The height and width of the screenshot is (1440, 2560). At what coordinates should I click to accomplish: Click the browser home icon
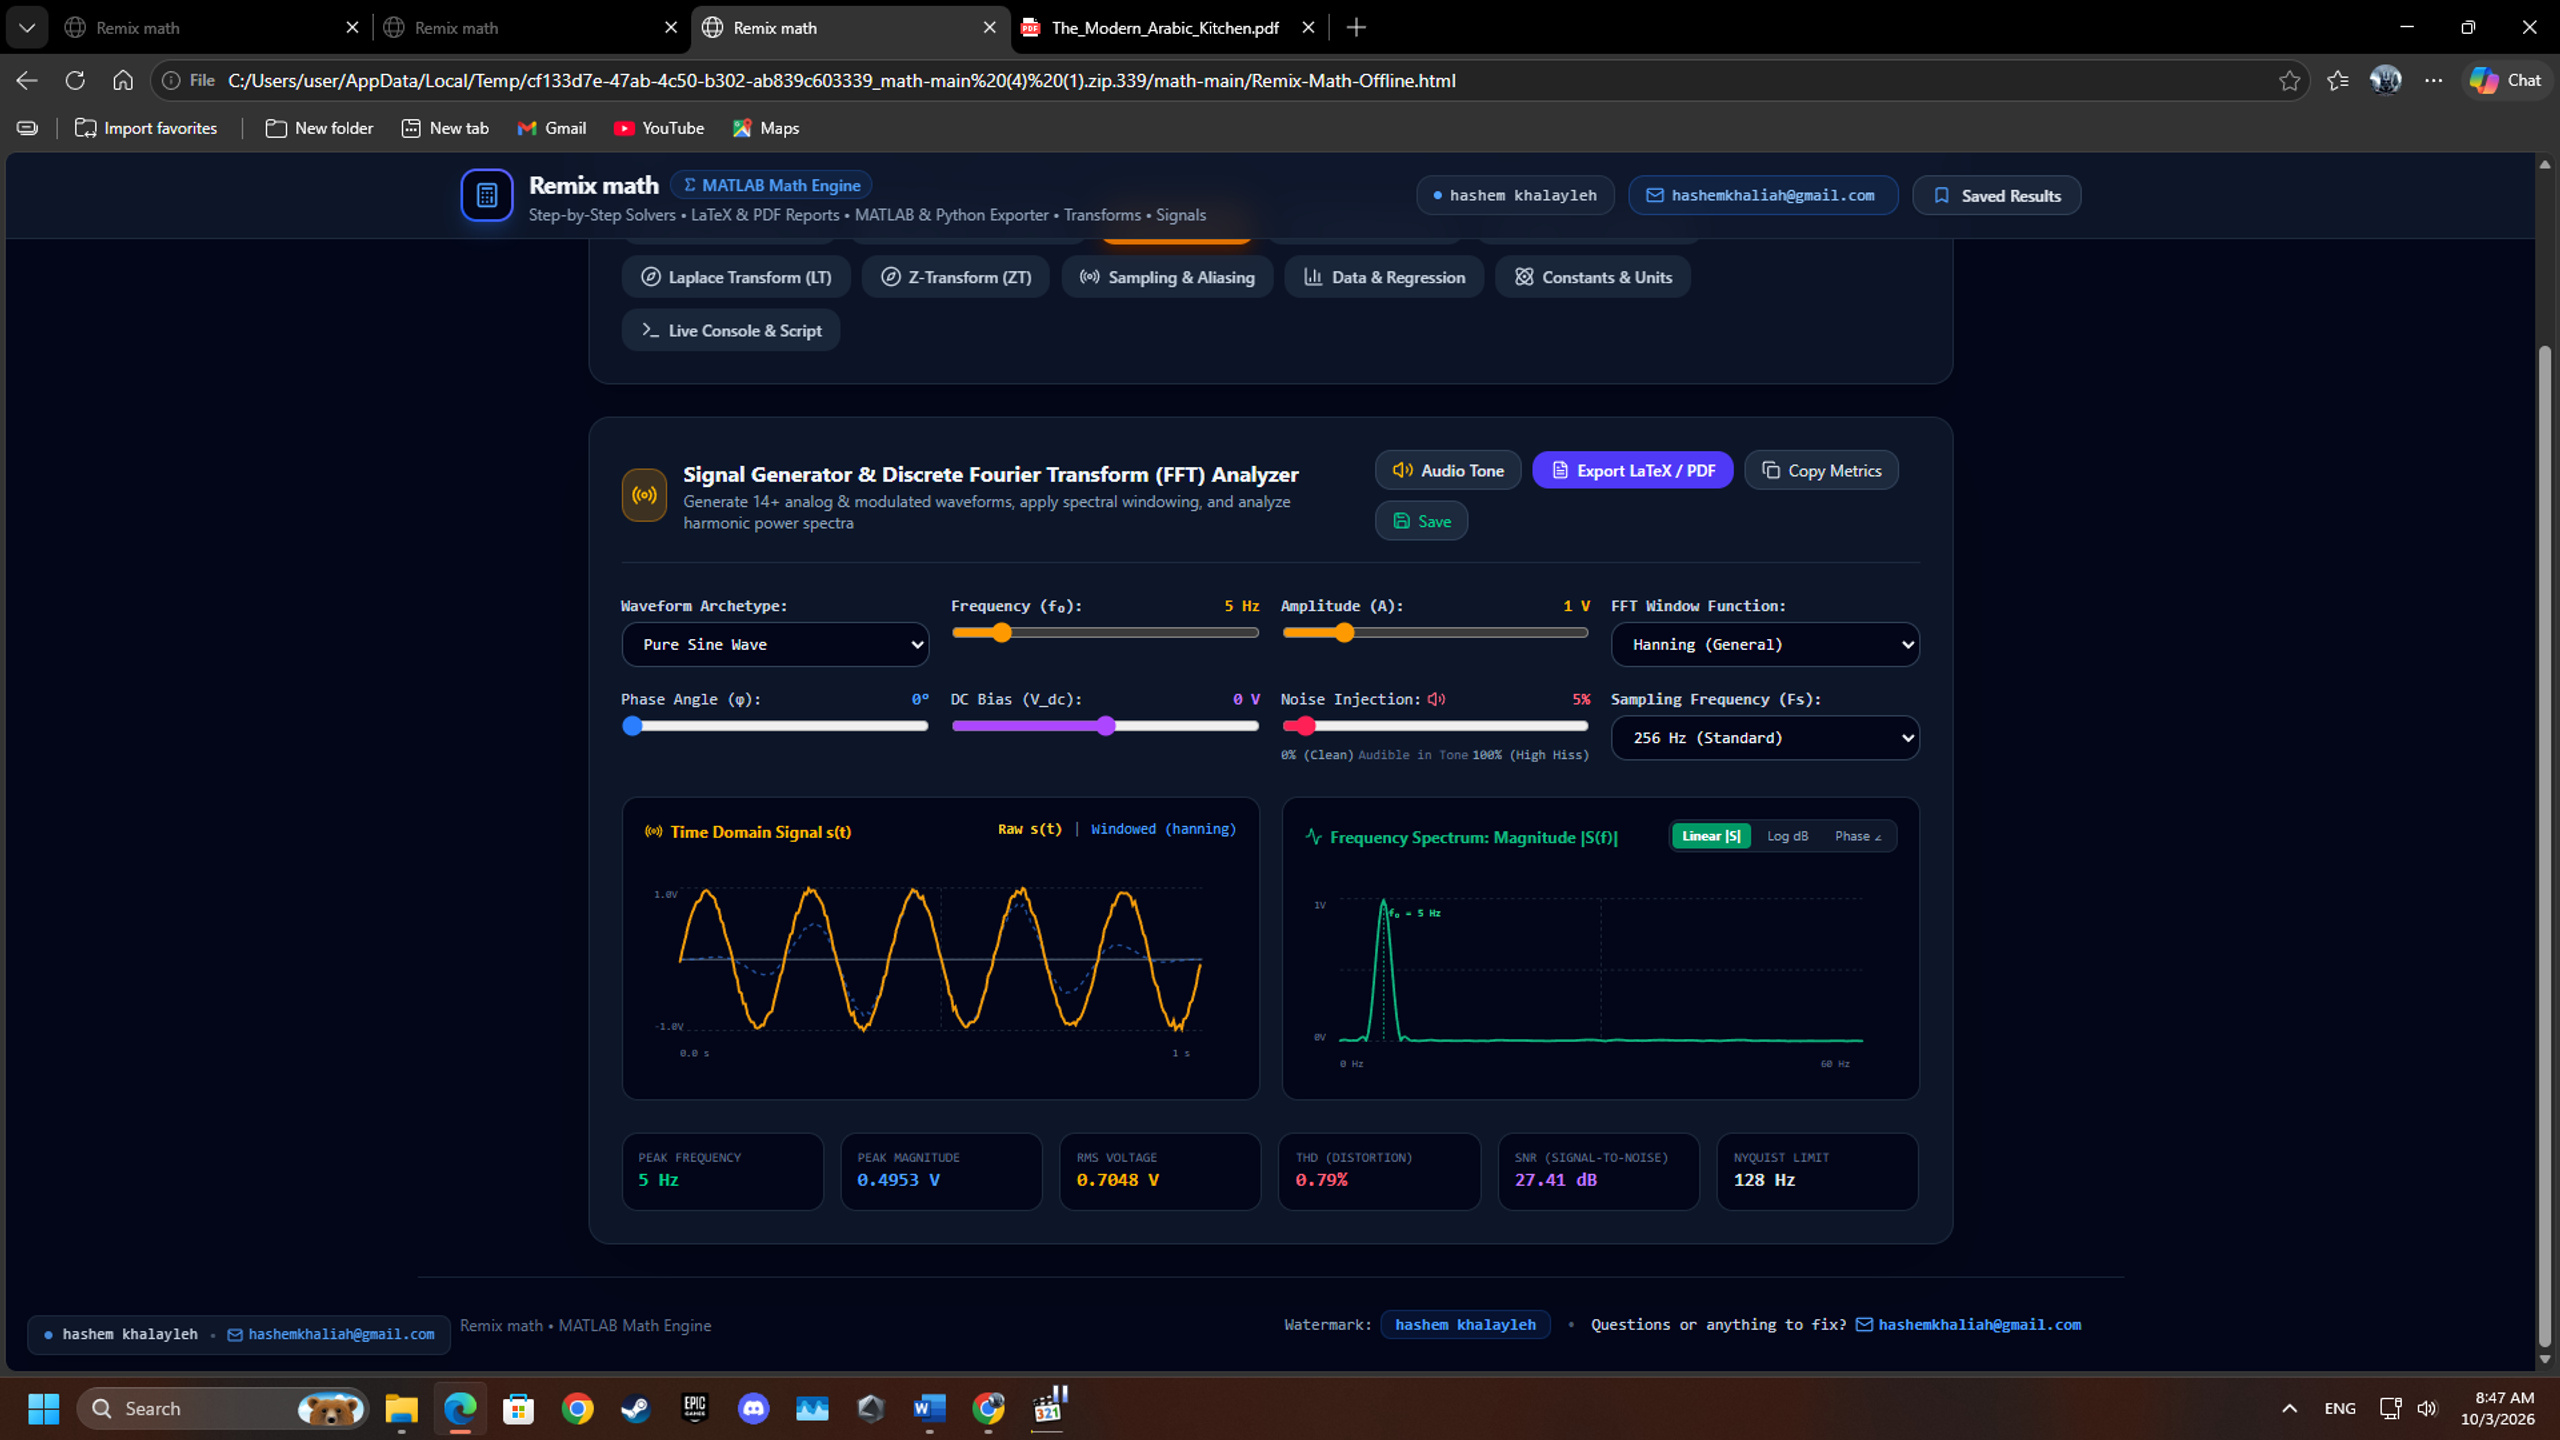[x=122, y=81]
